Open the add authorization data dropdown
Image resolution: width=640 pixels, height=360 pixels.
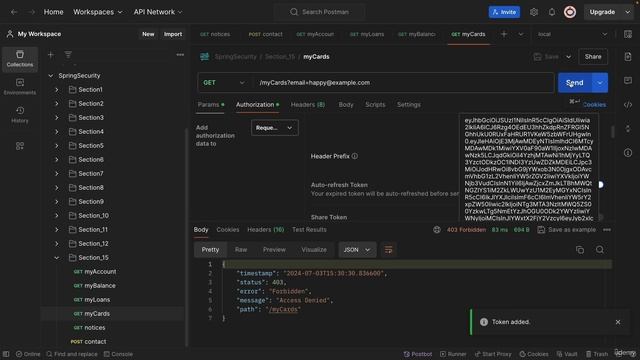coord(275,128)
